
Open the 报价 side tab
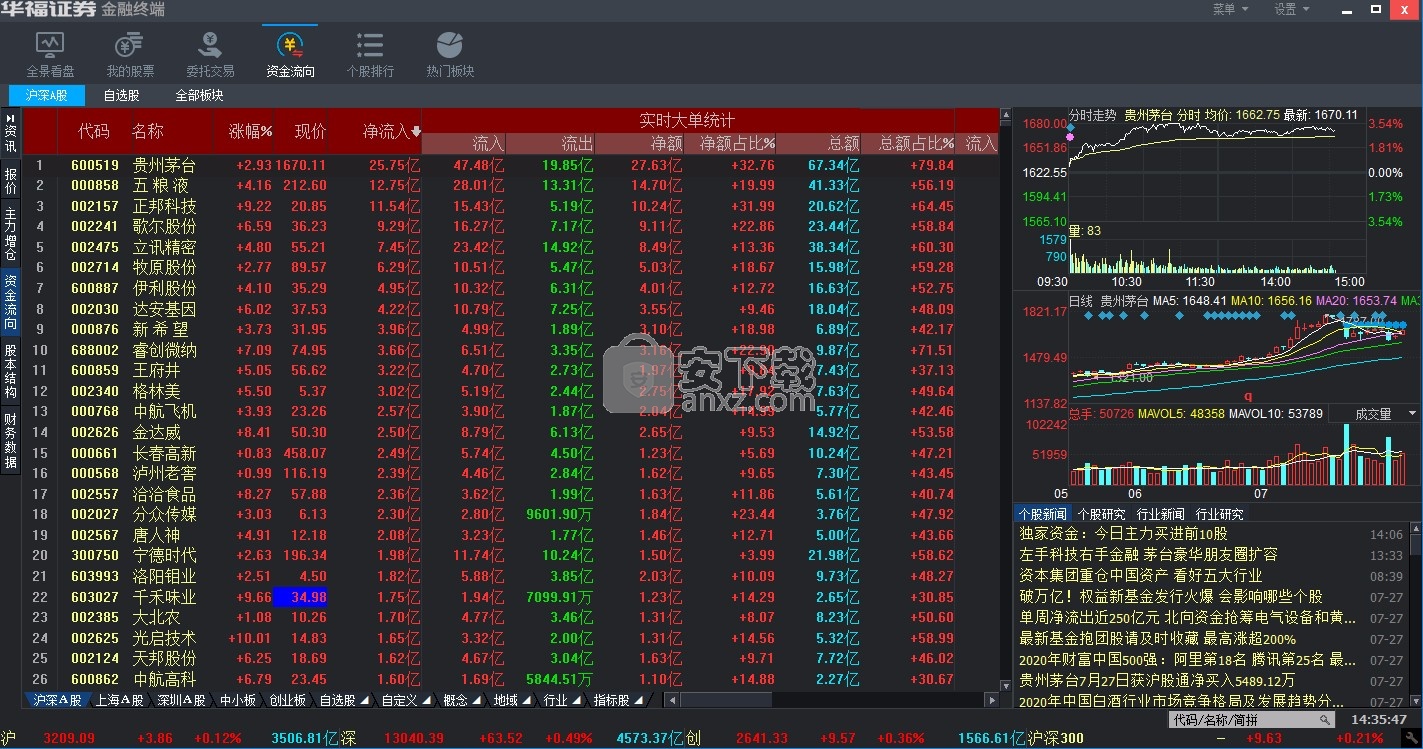[x=10, y=181]
